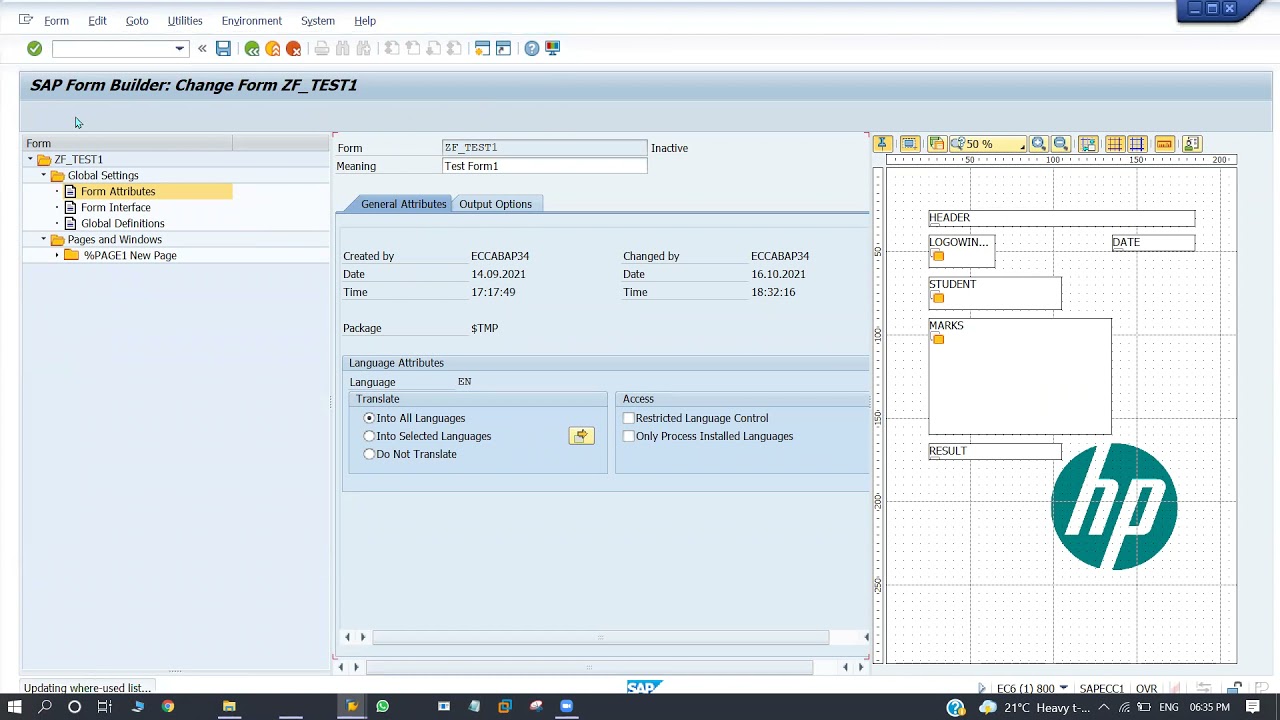Click the green Enter checkmark icon
Screen dimensions: 1280x720
34,48
